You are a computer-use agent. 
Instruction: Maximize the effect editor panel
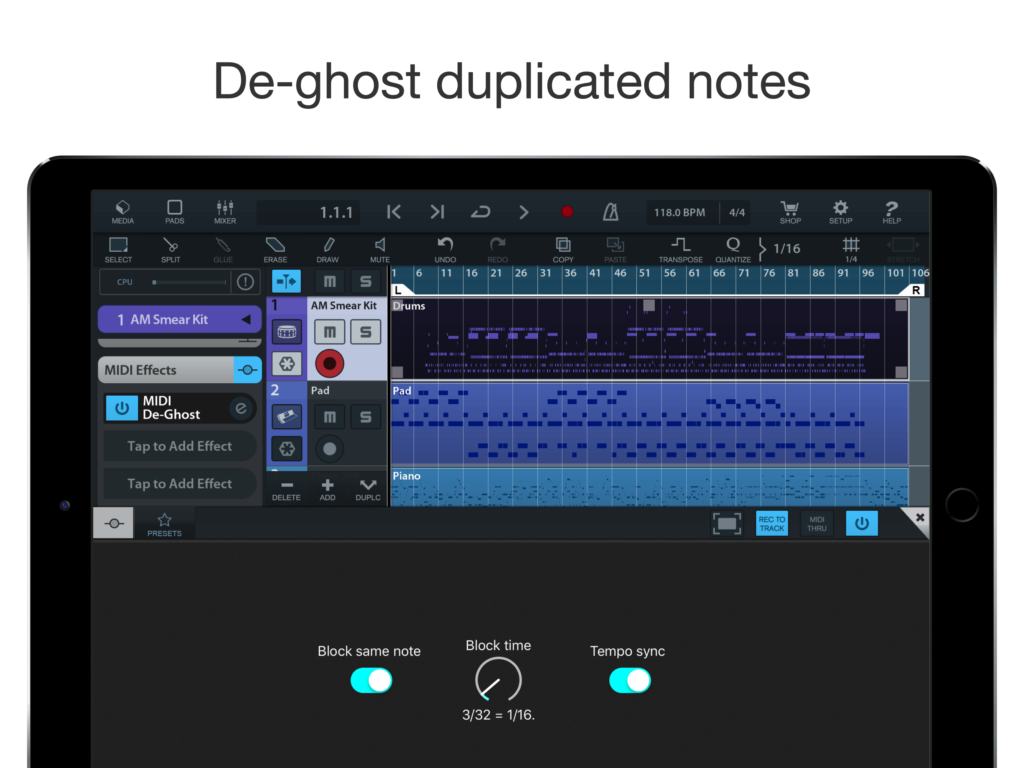pyautogui.click(x=727, y=523)
